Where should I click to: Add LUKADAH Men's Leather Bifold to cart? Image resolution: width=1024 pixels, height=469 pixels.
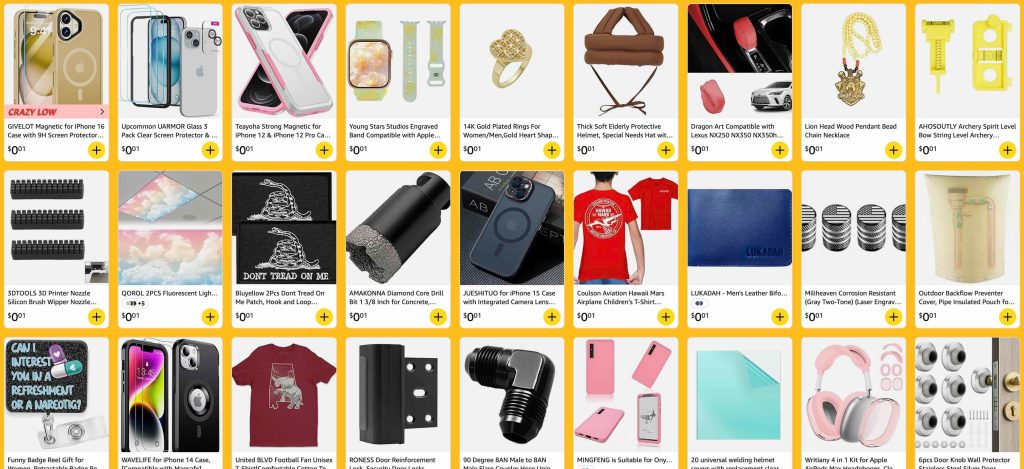(x=780, y=317)
